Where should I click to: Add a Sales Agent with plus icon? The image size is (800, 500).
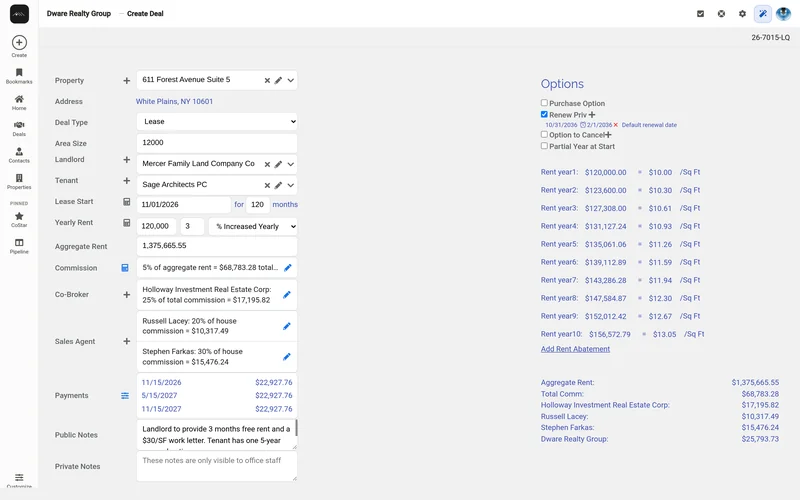click(x=127, y=341)
